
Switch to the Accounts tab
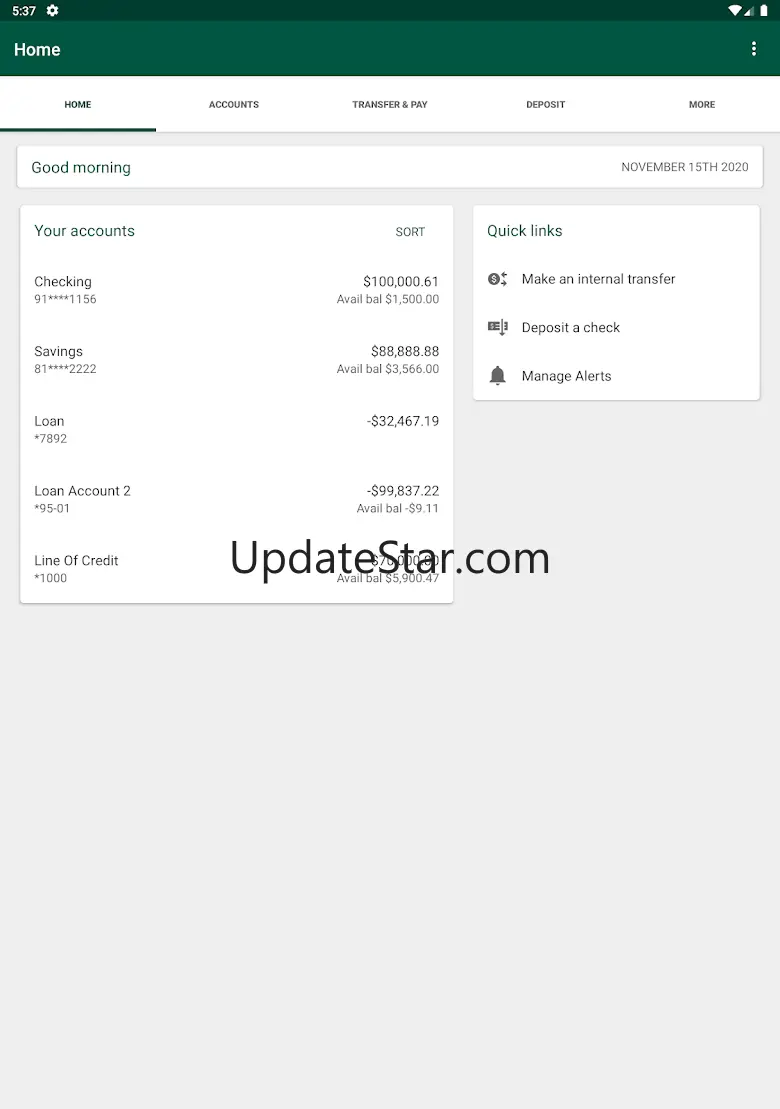(234, 104)
